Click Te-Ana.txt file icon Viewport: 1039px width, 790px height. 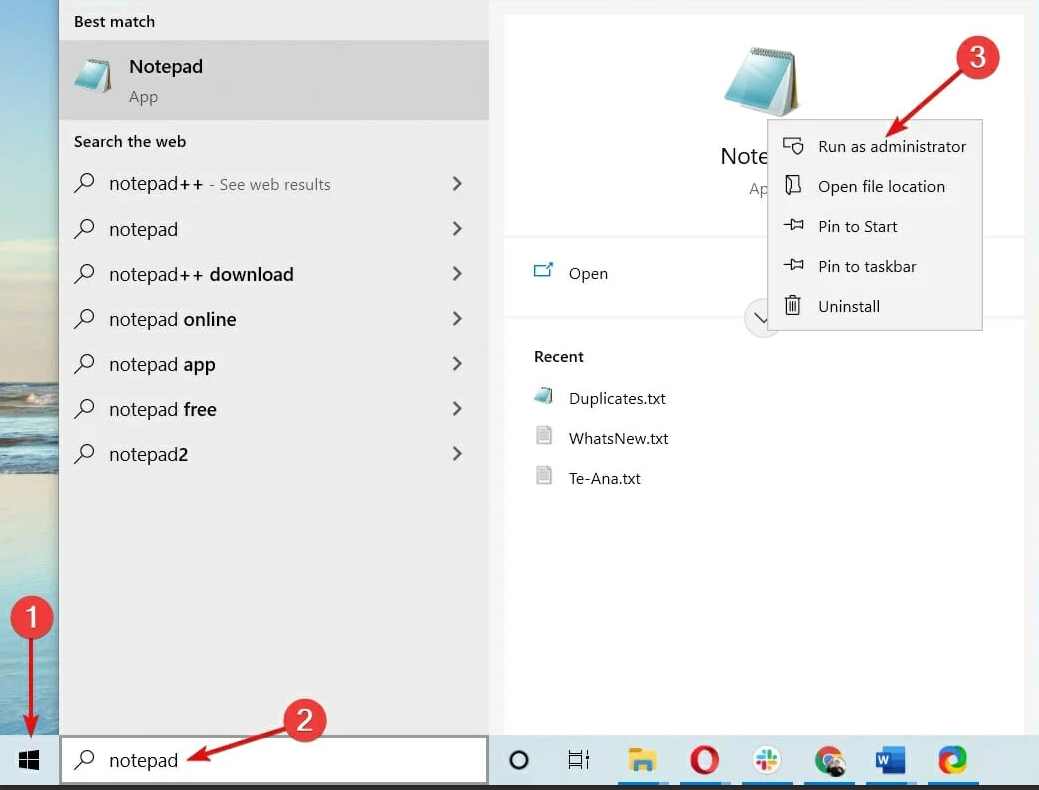543,475
